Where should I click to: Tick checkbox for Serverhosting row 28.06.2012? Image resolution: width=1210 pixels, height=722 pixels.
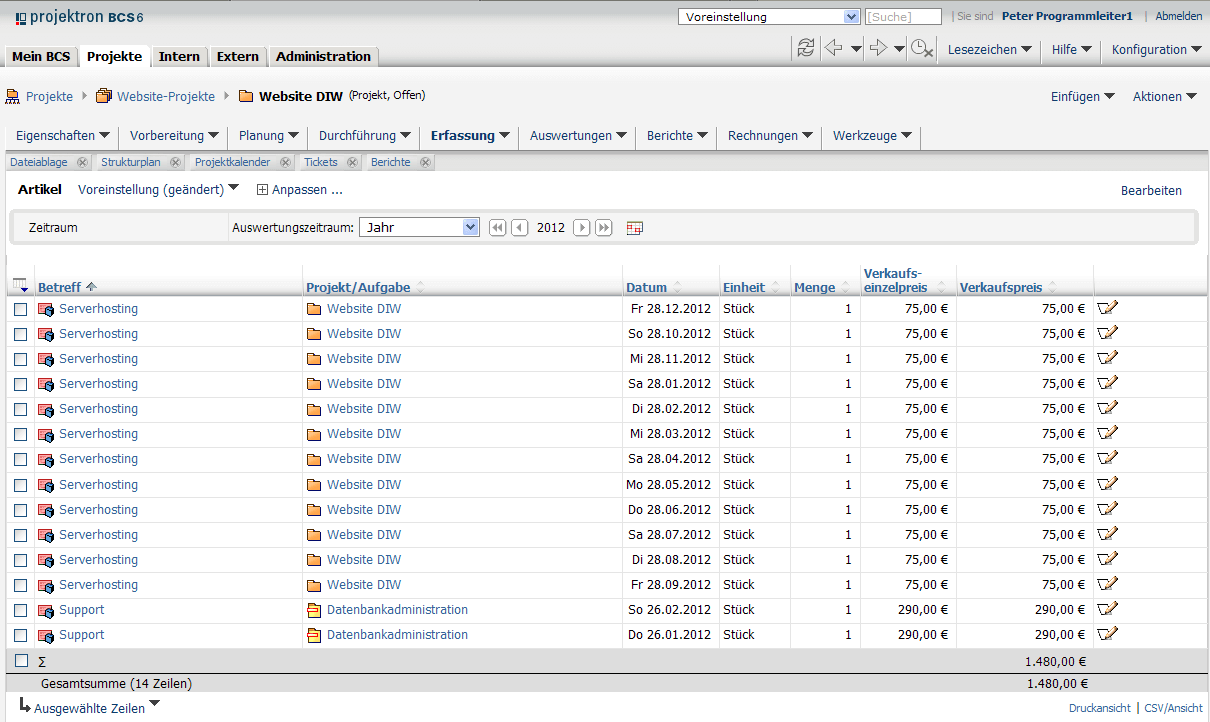point(21,510)
